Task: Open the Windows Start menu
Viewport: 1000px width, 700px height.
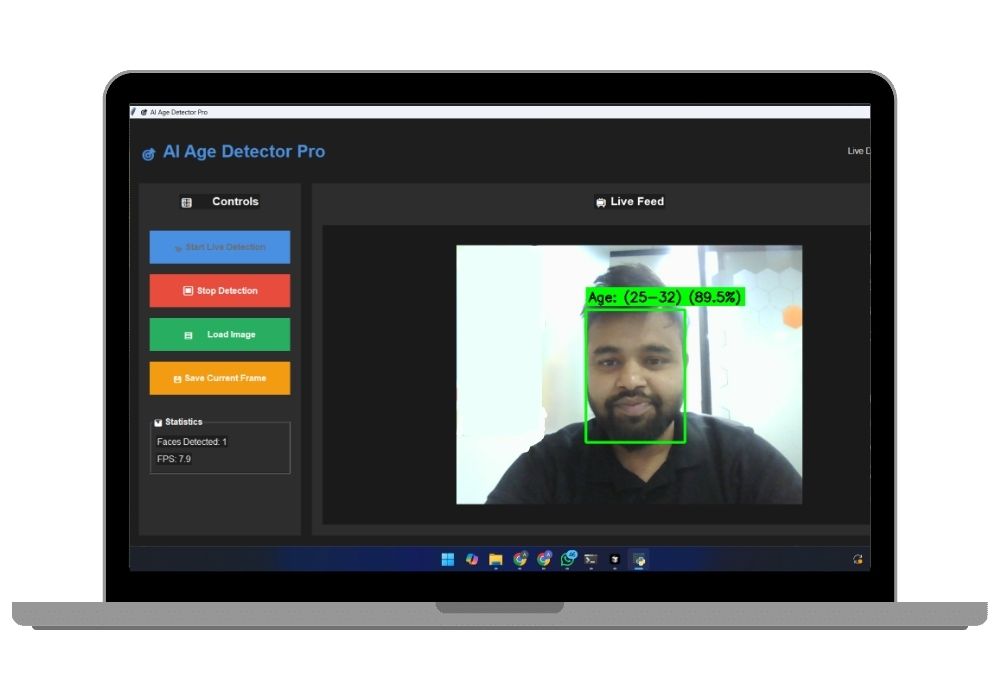Action: tap(448, 558)
